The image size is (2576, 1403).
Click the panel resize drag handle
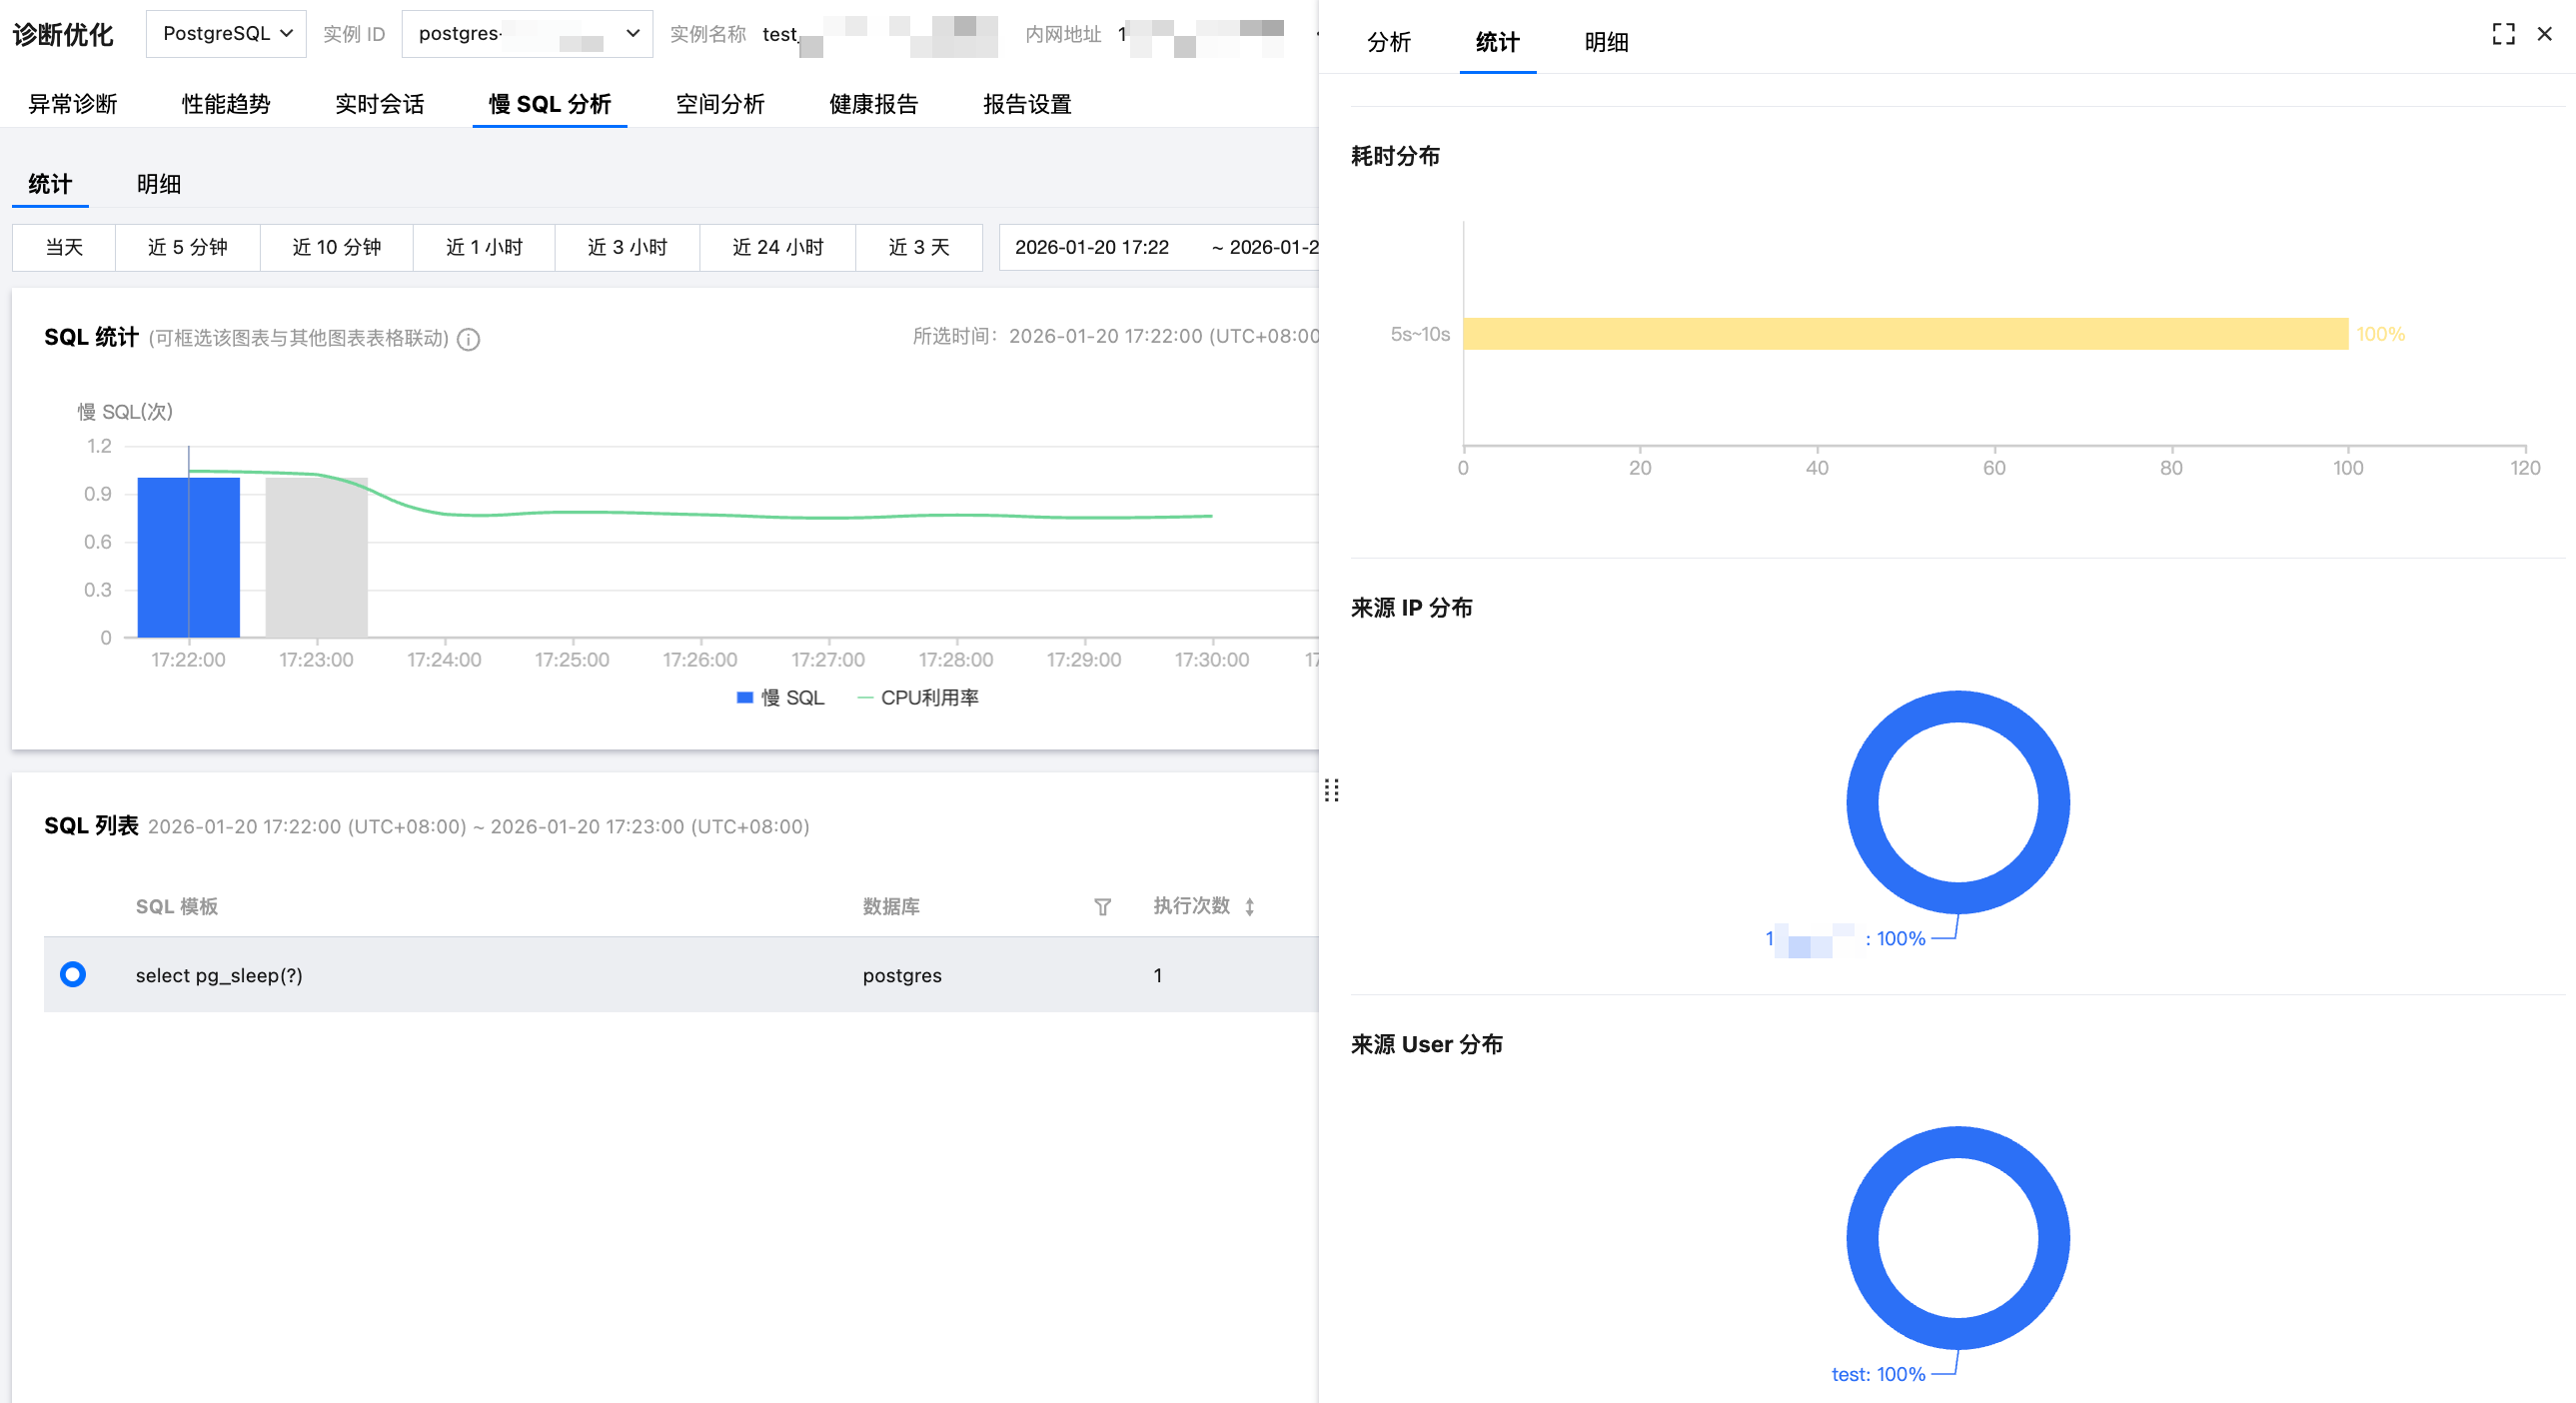pos(1331,790)
